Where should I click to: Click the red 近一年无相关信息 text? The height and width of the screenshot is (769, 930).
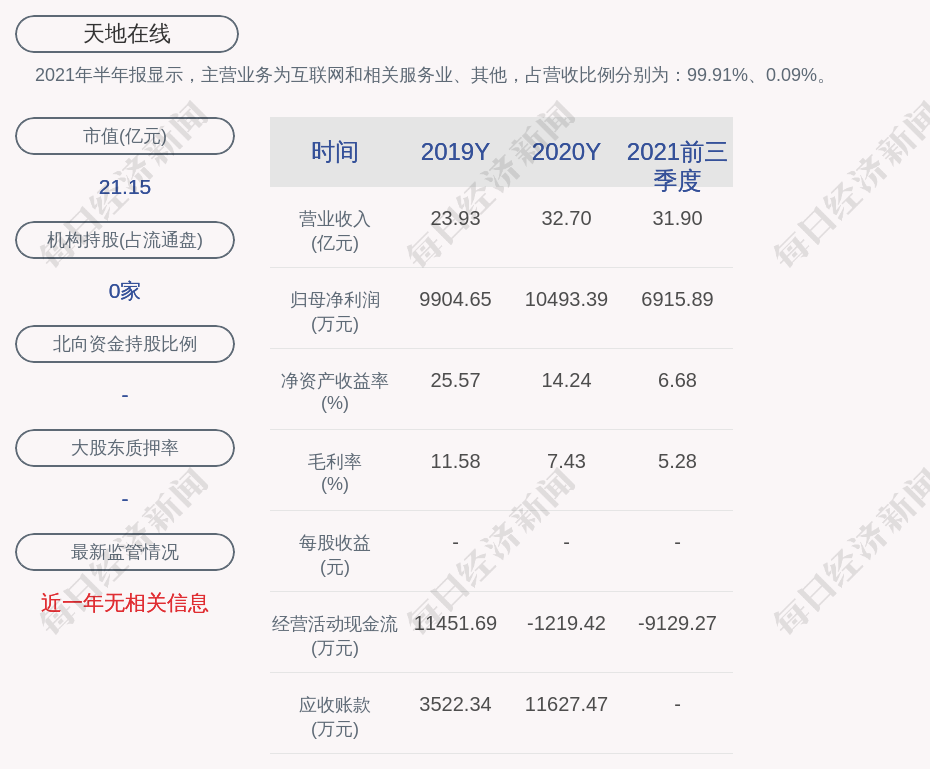click(125, 603)
